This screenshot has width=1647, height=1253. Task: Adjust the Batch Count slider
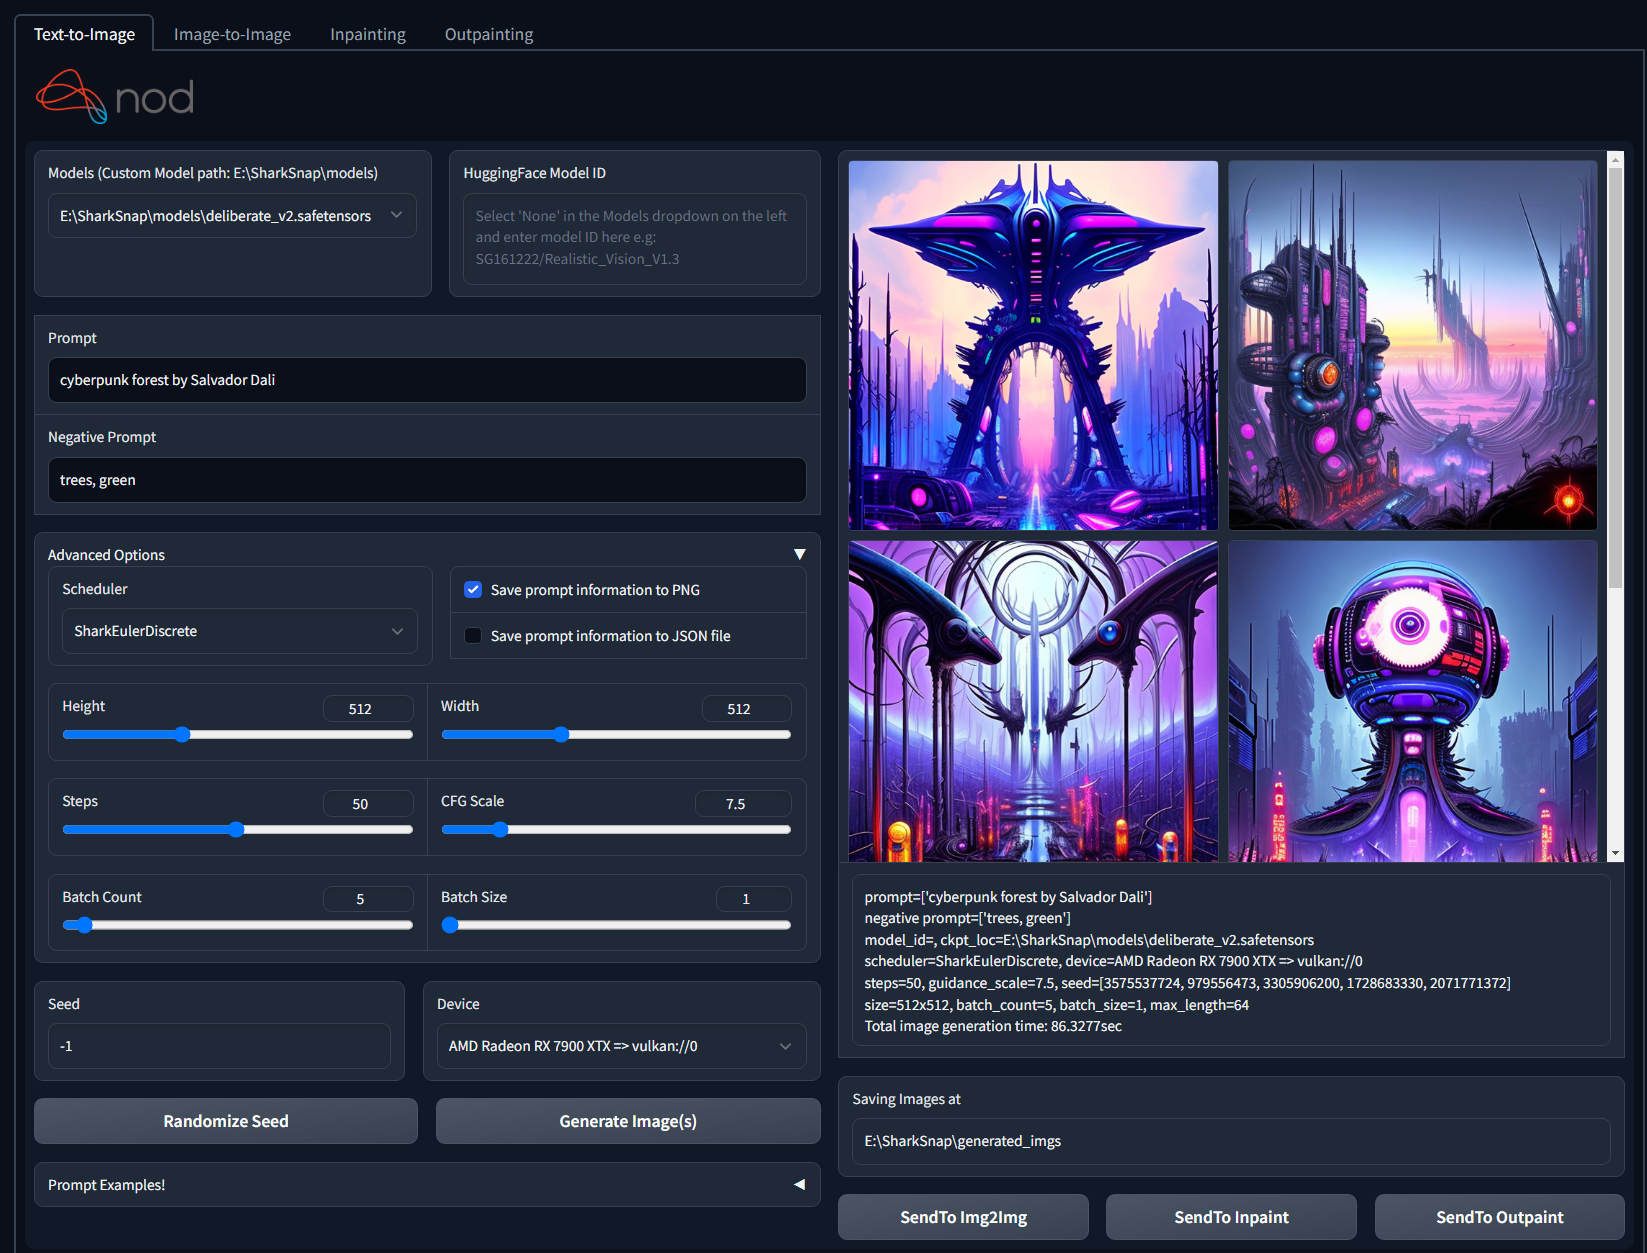click(238, 925)
